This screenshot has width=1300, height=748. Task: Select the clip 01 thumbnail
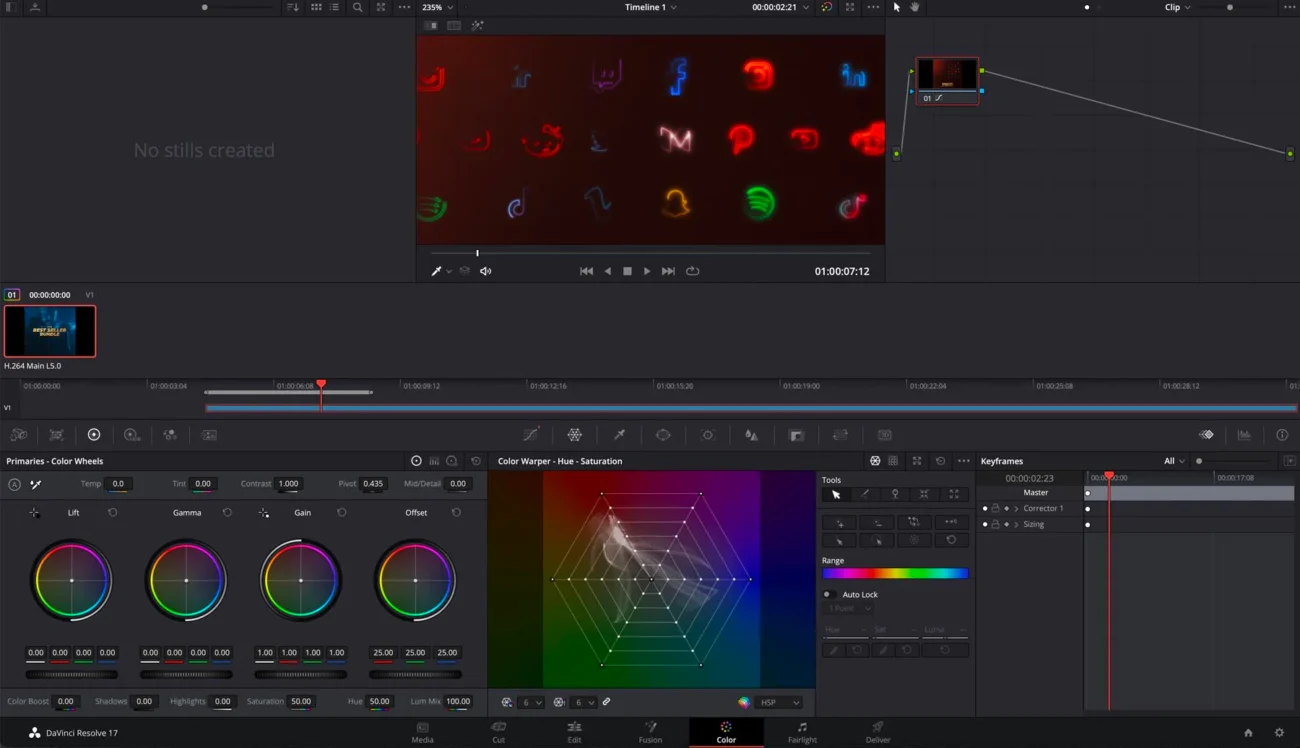(50, 331)
